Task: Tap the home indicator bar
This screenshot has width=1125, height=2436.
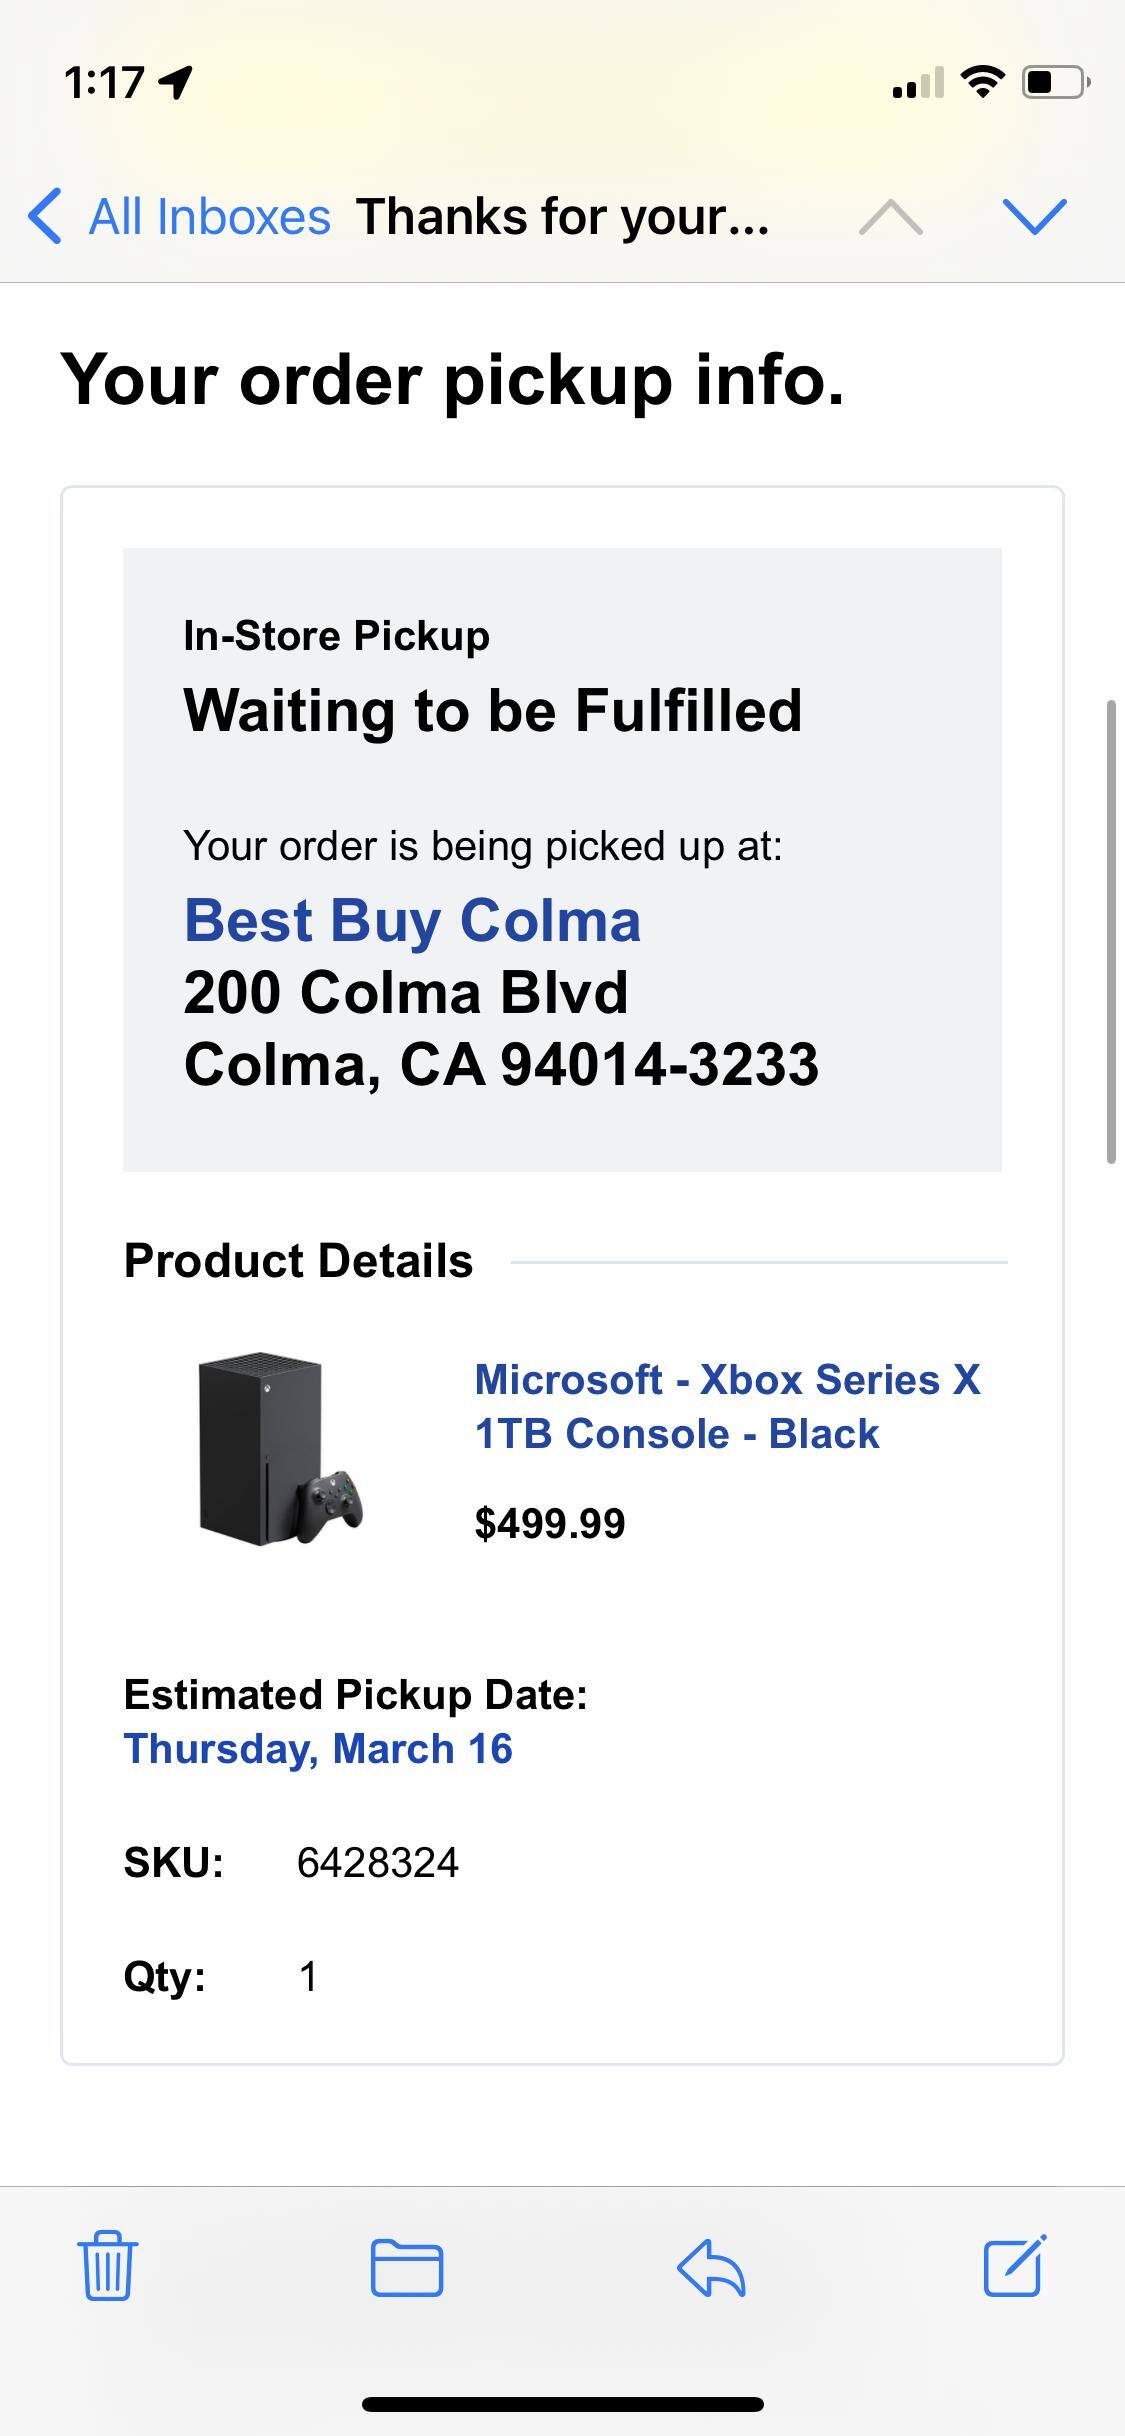Action: 562,2404
